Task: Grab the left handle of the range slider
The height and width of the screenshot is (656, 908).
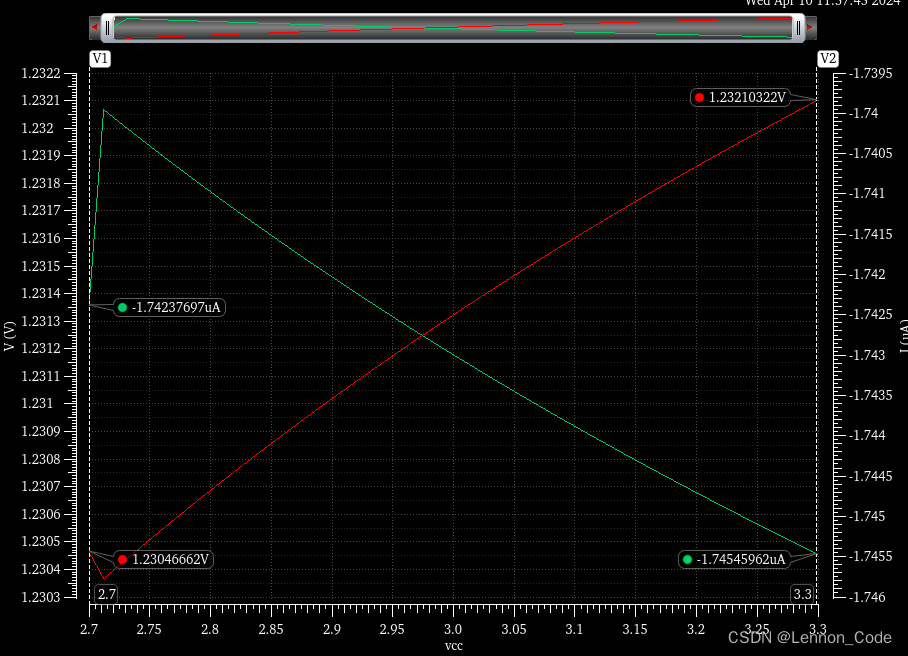Action: (107, 28)
